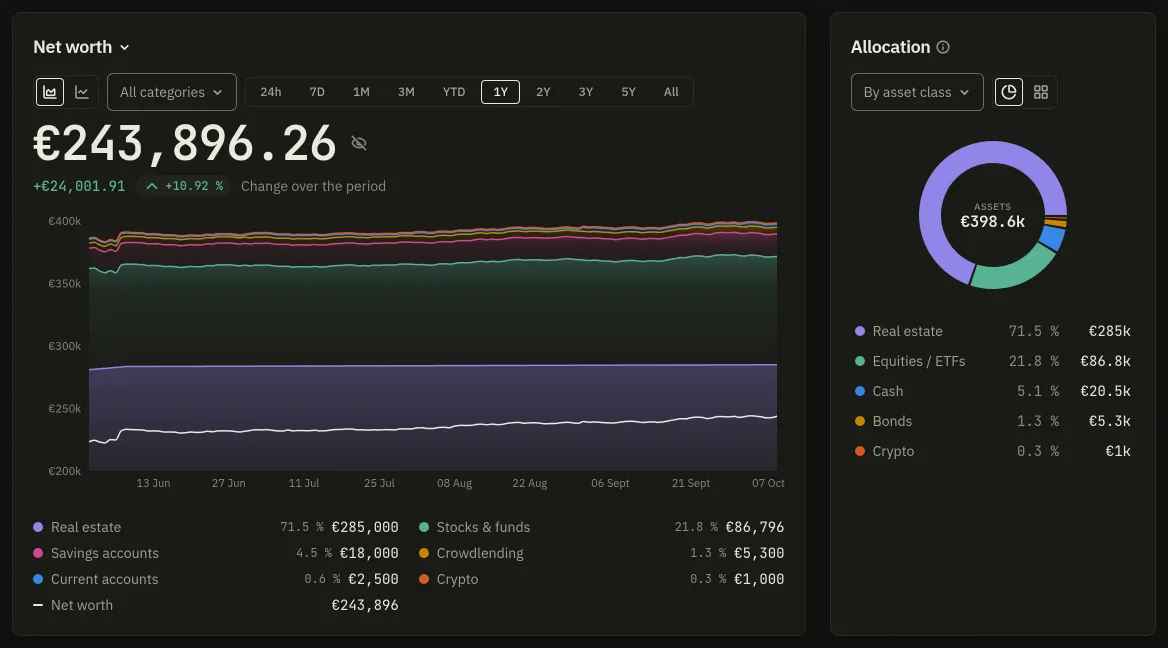The image size is (1168, 648).
Task: Select the YTD time range
Action: point(454,92)
